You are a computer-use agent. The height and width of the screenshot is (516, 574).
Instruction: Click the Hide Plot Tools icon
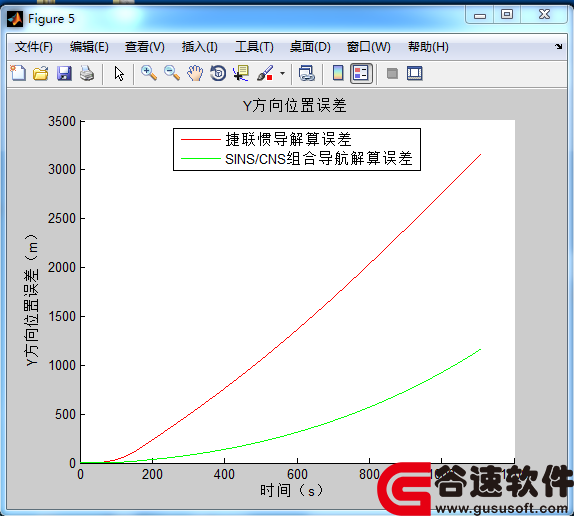392,74
